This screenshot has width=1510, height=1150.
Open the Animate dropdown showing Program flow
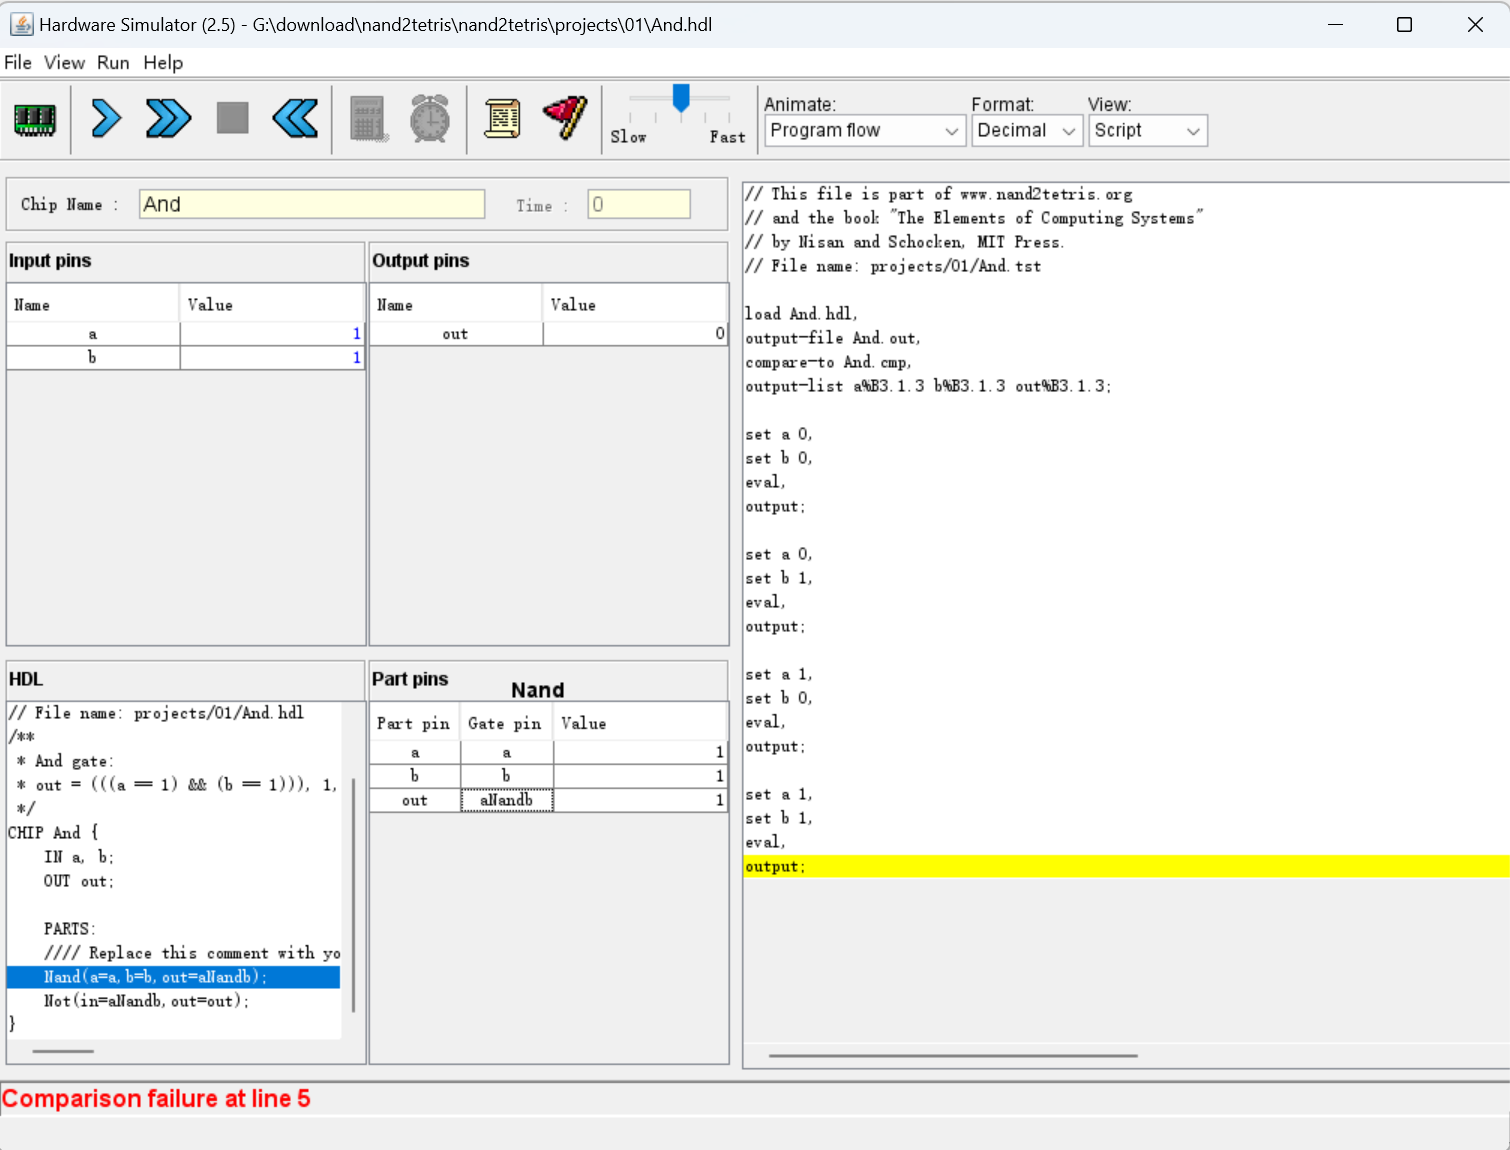(864, 131)
